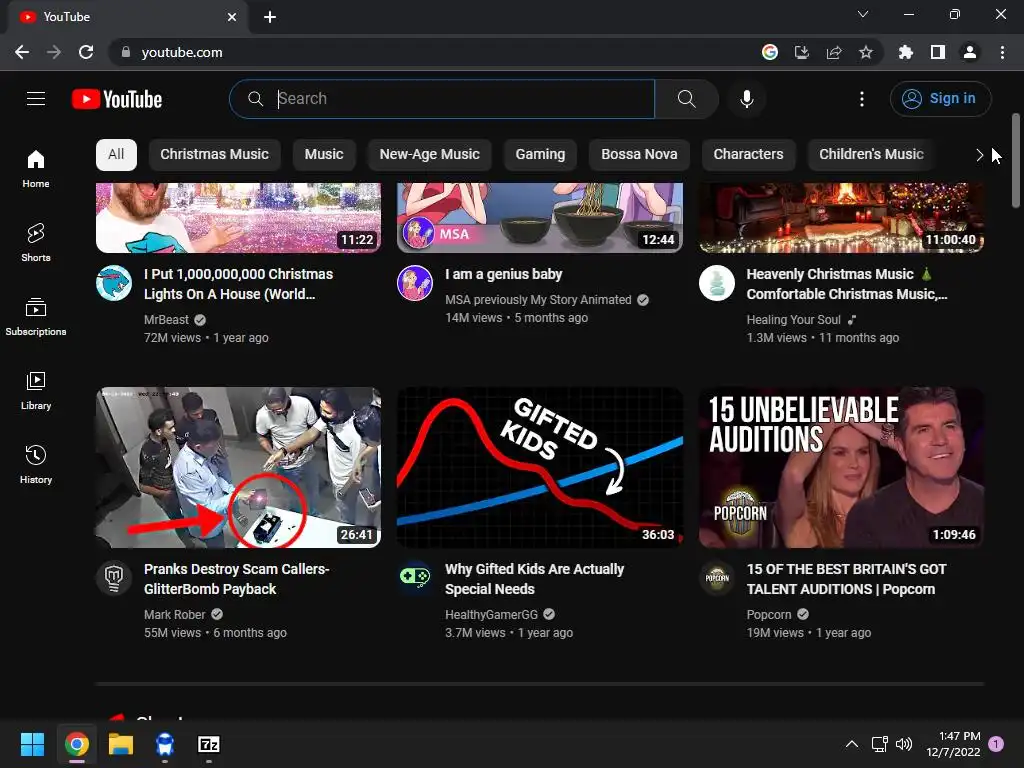This screenshot has width=1024, height=768.
Task: Open 'I Put 1,000,000,000 Christmas Lights' video title
Action: (238, 284)
